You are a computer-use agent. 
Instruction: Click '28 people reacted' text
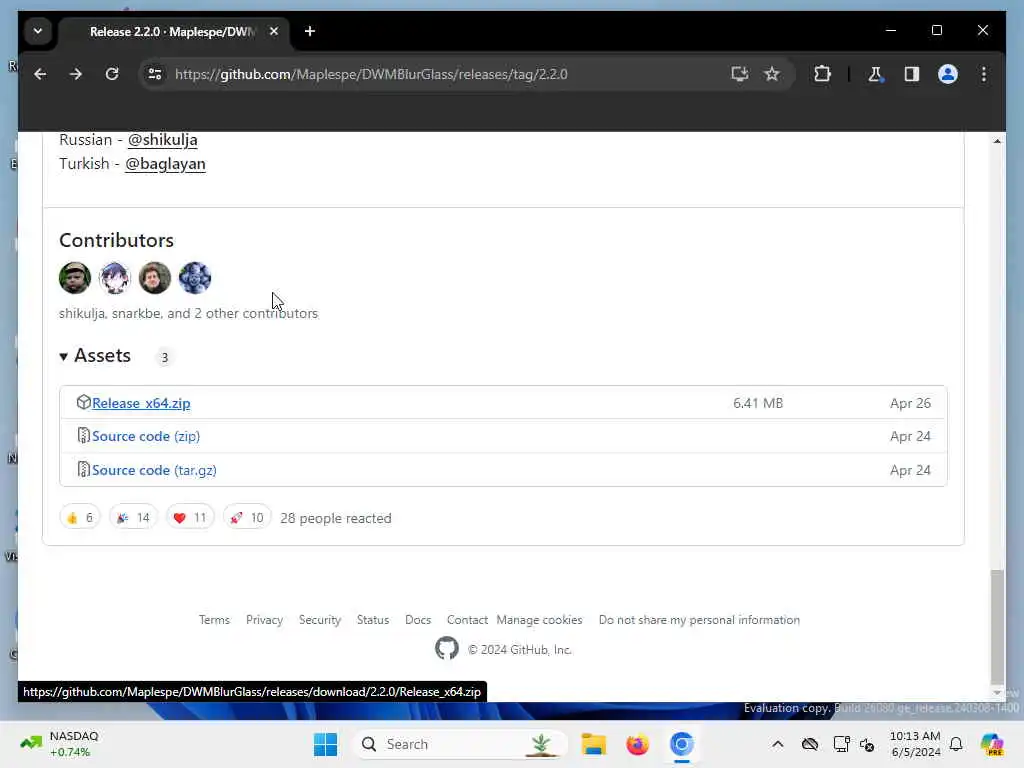pyautogui.click(x=336, y=519)
